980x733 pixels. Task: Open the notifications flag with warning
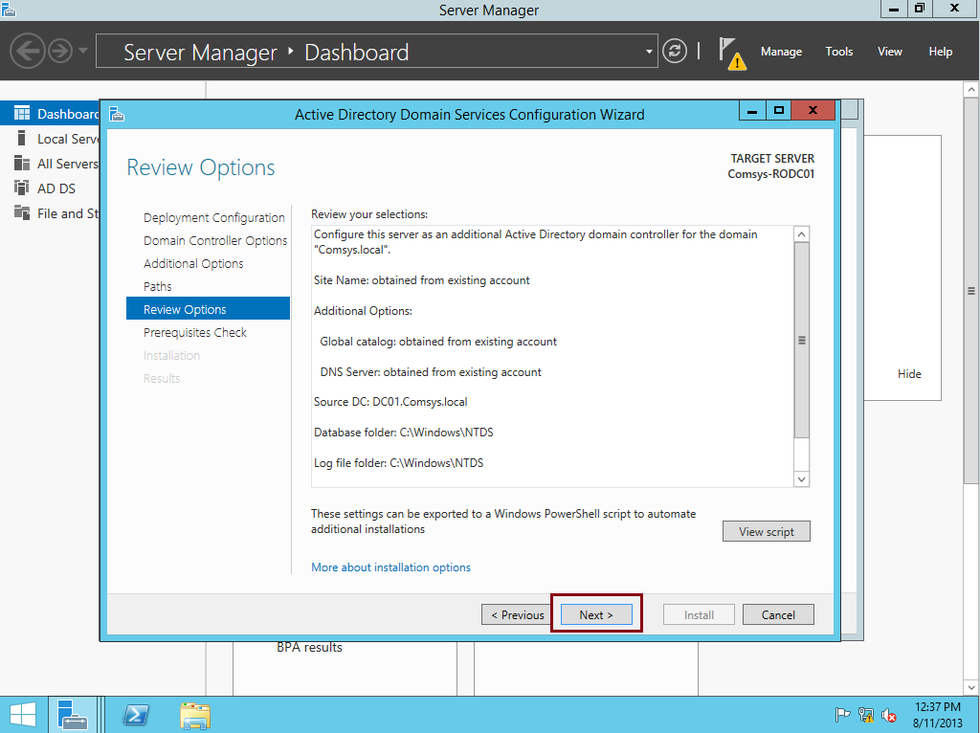[x=732, y=53]
